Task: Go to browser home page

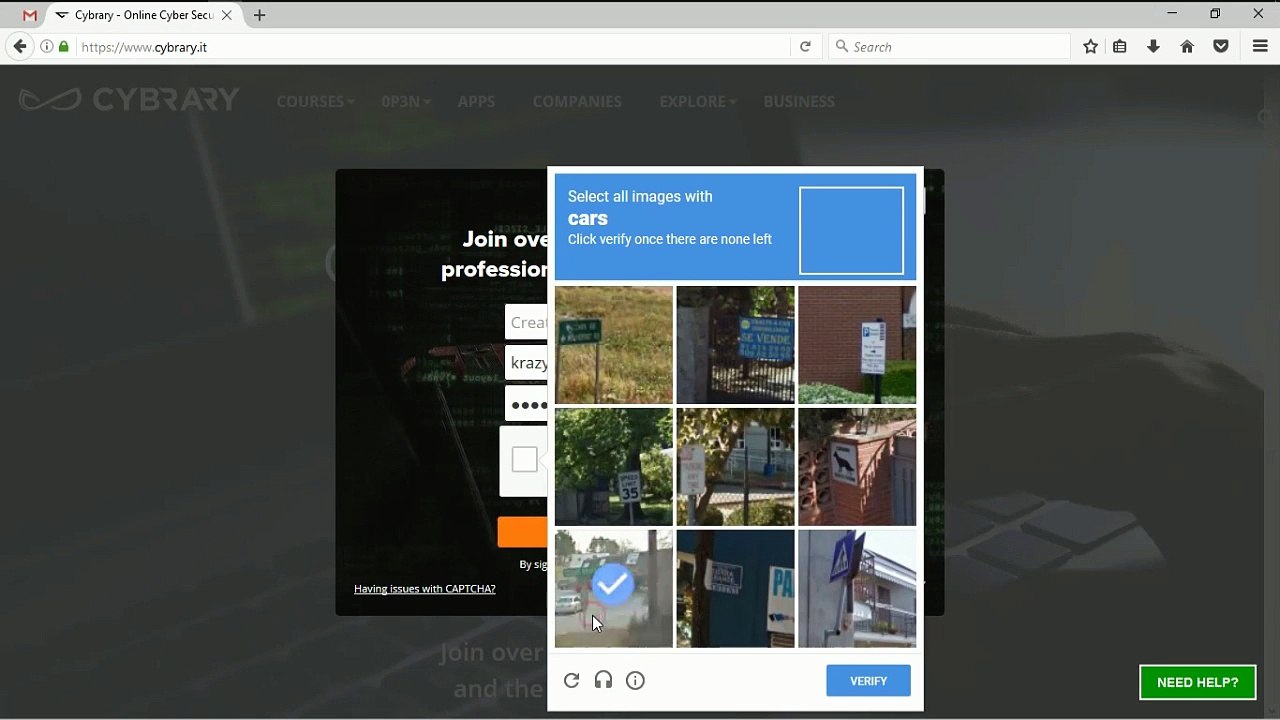Action: (1187, 47)
